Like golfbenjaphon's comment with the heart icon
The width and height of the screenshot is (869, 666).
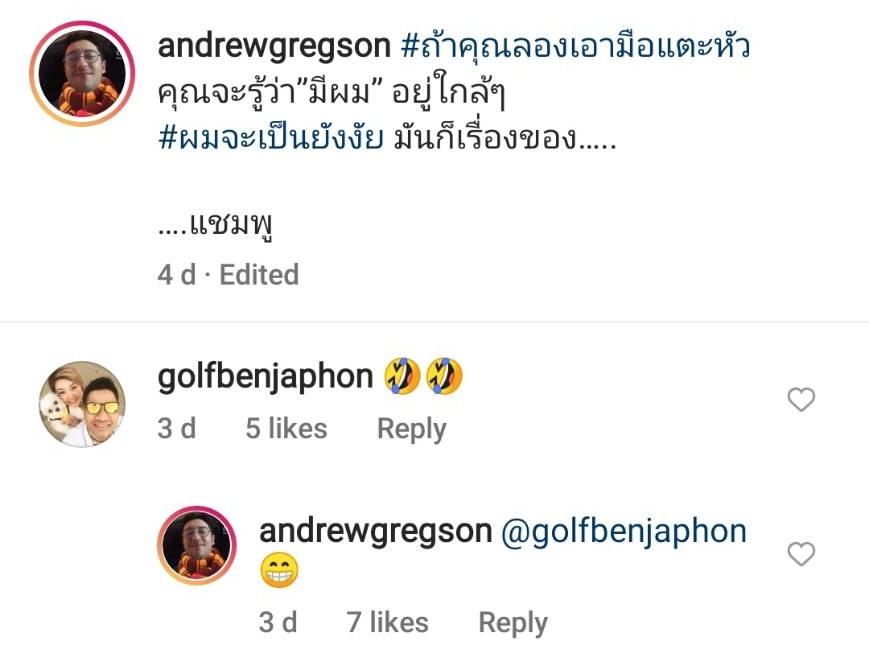tap(801, 399)
